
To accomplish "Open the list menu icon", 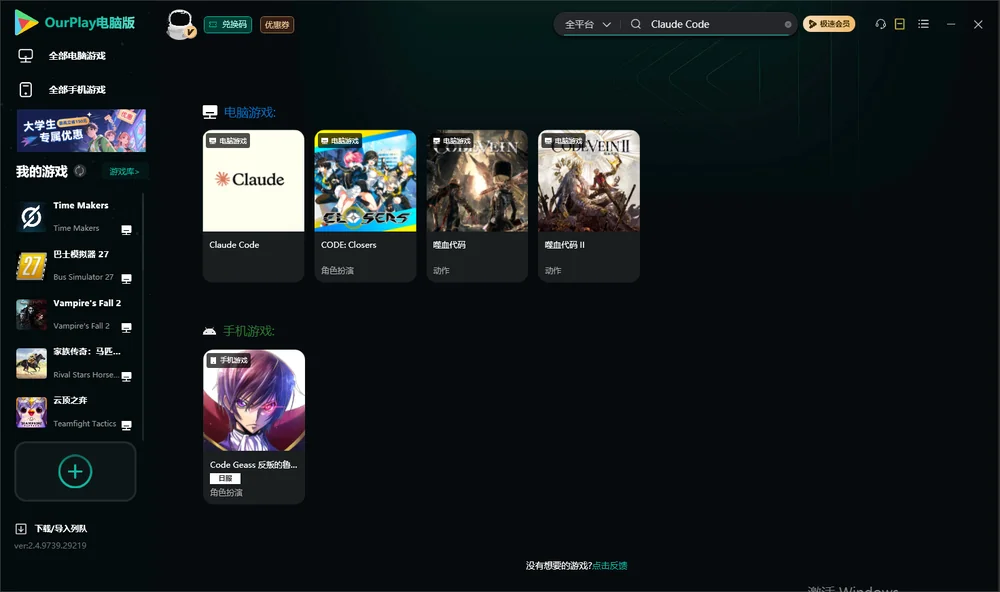I will 923,24.
